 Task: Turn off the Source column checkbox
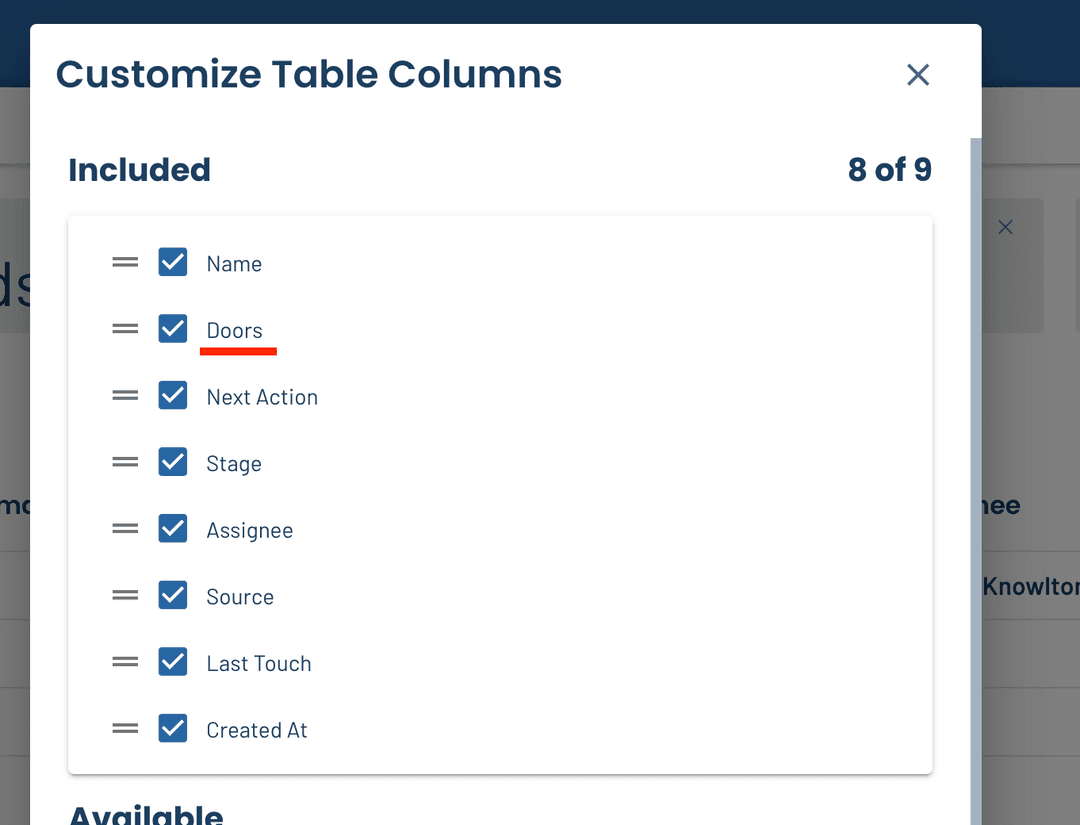(173, 596)
